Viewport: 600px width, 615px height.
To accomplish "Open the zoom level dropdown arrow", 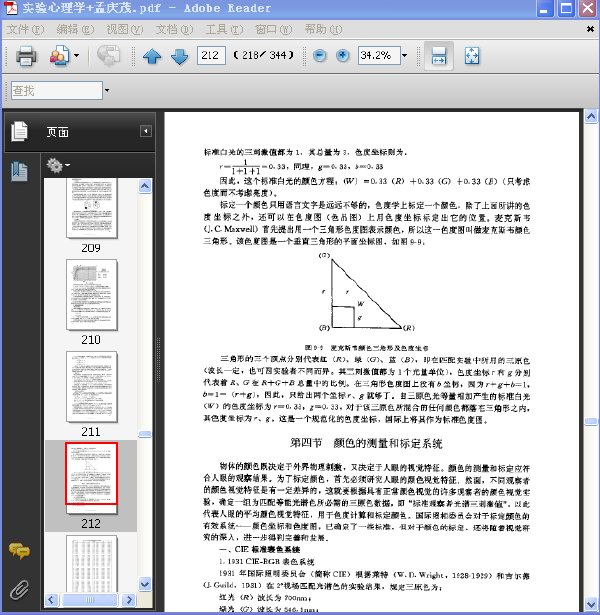I will pyautogui.click(x=405, y=56).
